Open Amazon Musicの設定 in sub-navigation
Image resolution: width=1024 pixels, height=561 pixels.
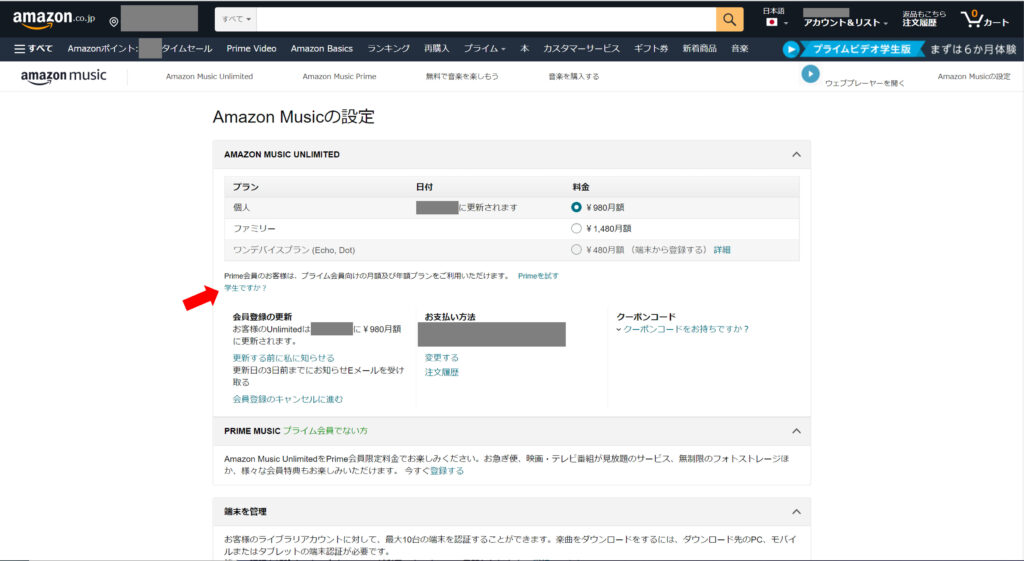click(x=974, y=76)
